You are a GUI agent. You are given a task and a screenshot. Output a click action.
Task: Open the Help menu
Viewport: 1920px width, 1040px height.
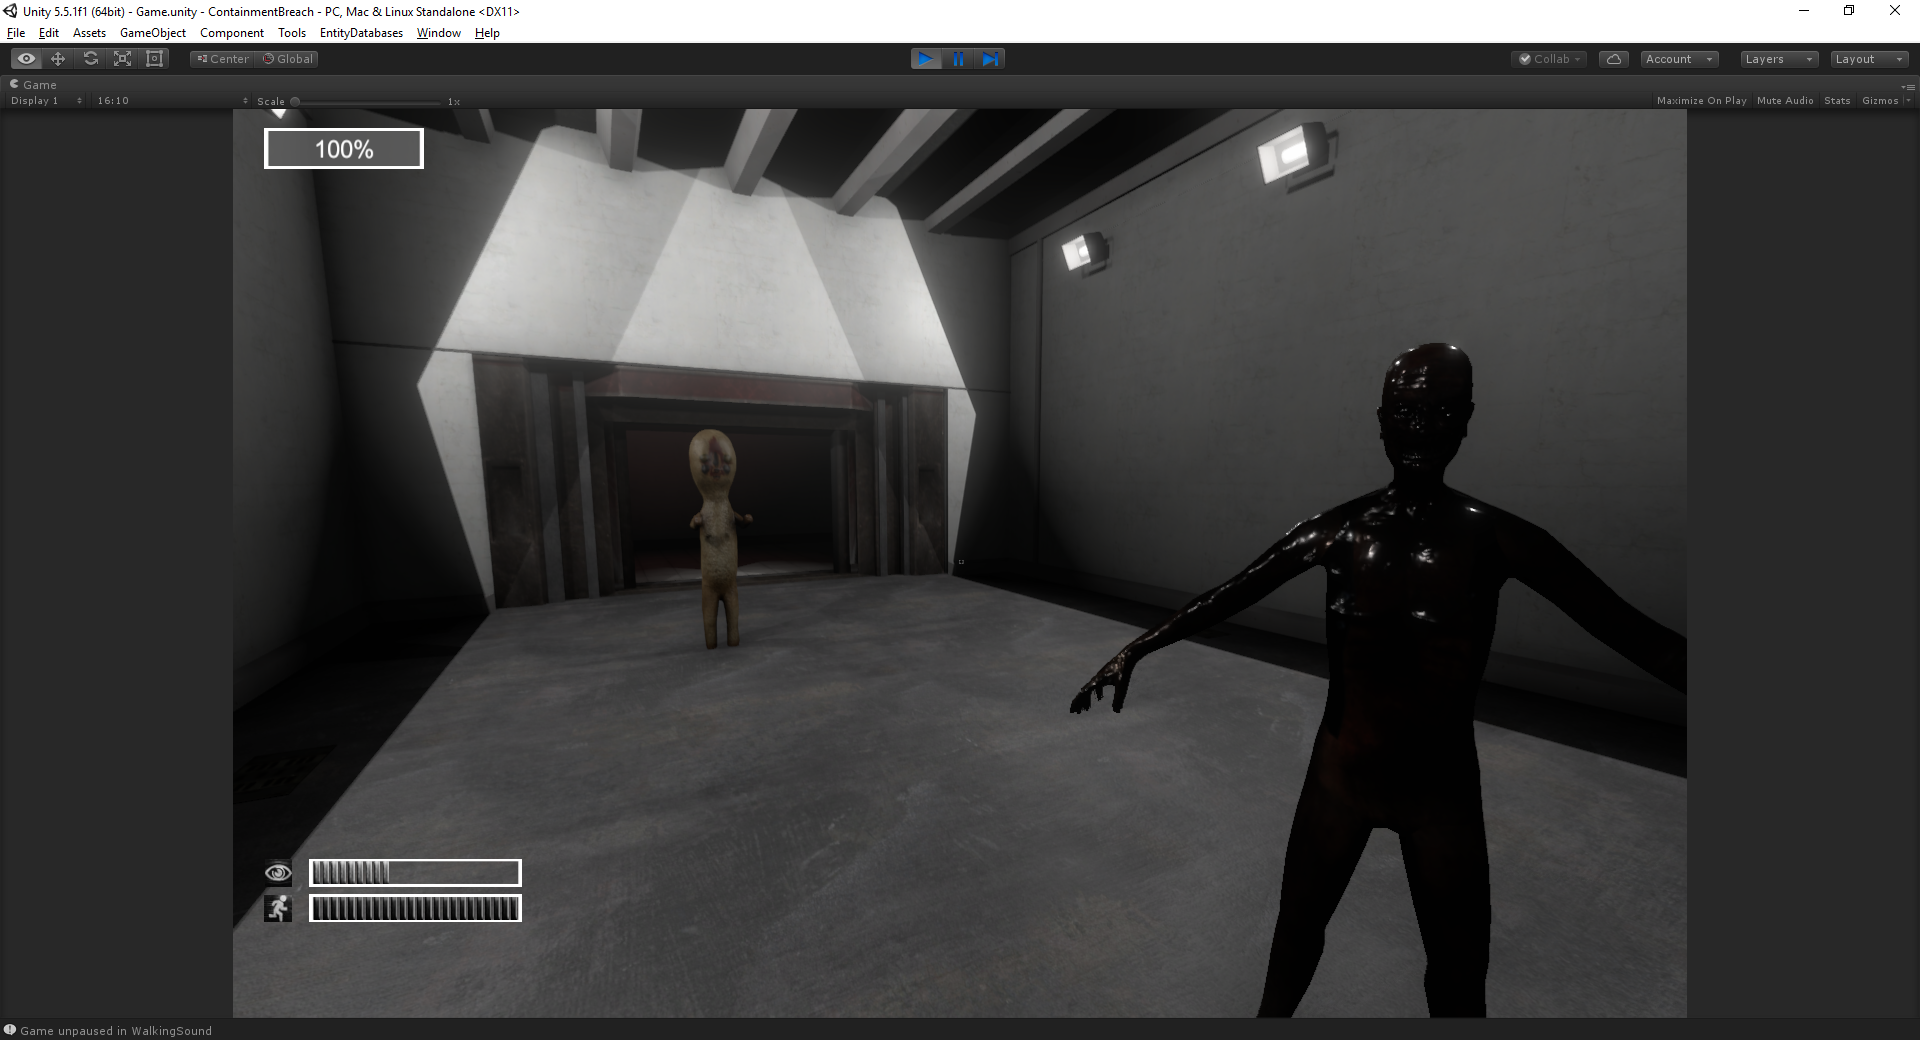tap(487, 33)
